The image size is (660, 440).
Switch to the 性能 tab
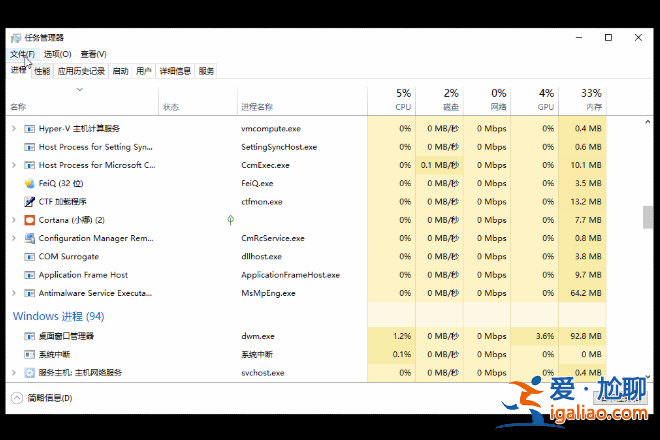pos(42,71)
